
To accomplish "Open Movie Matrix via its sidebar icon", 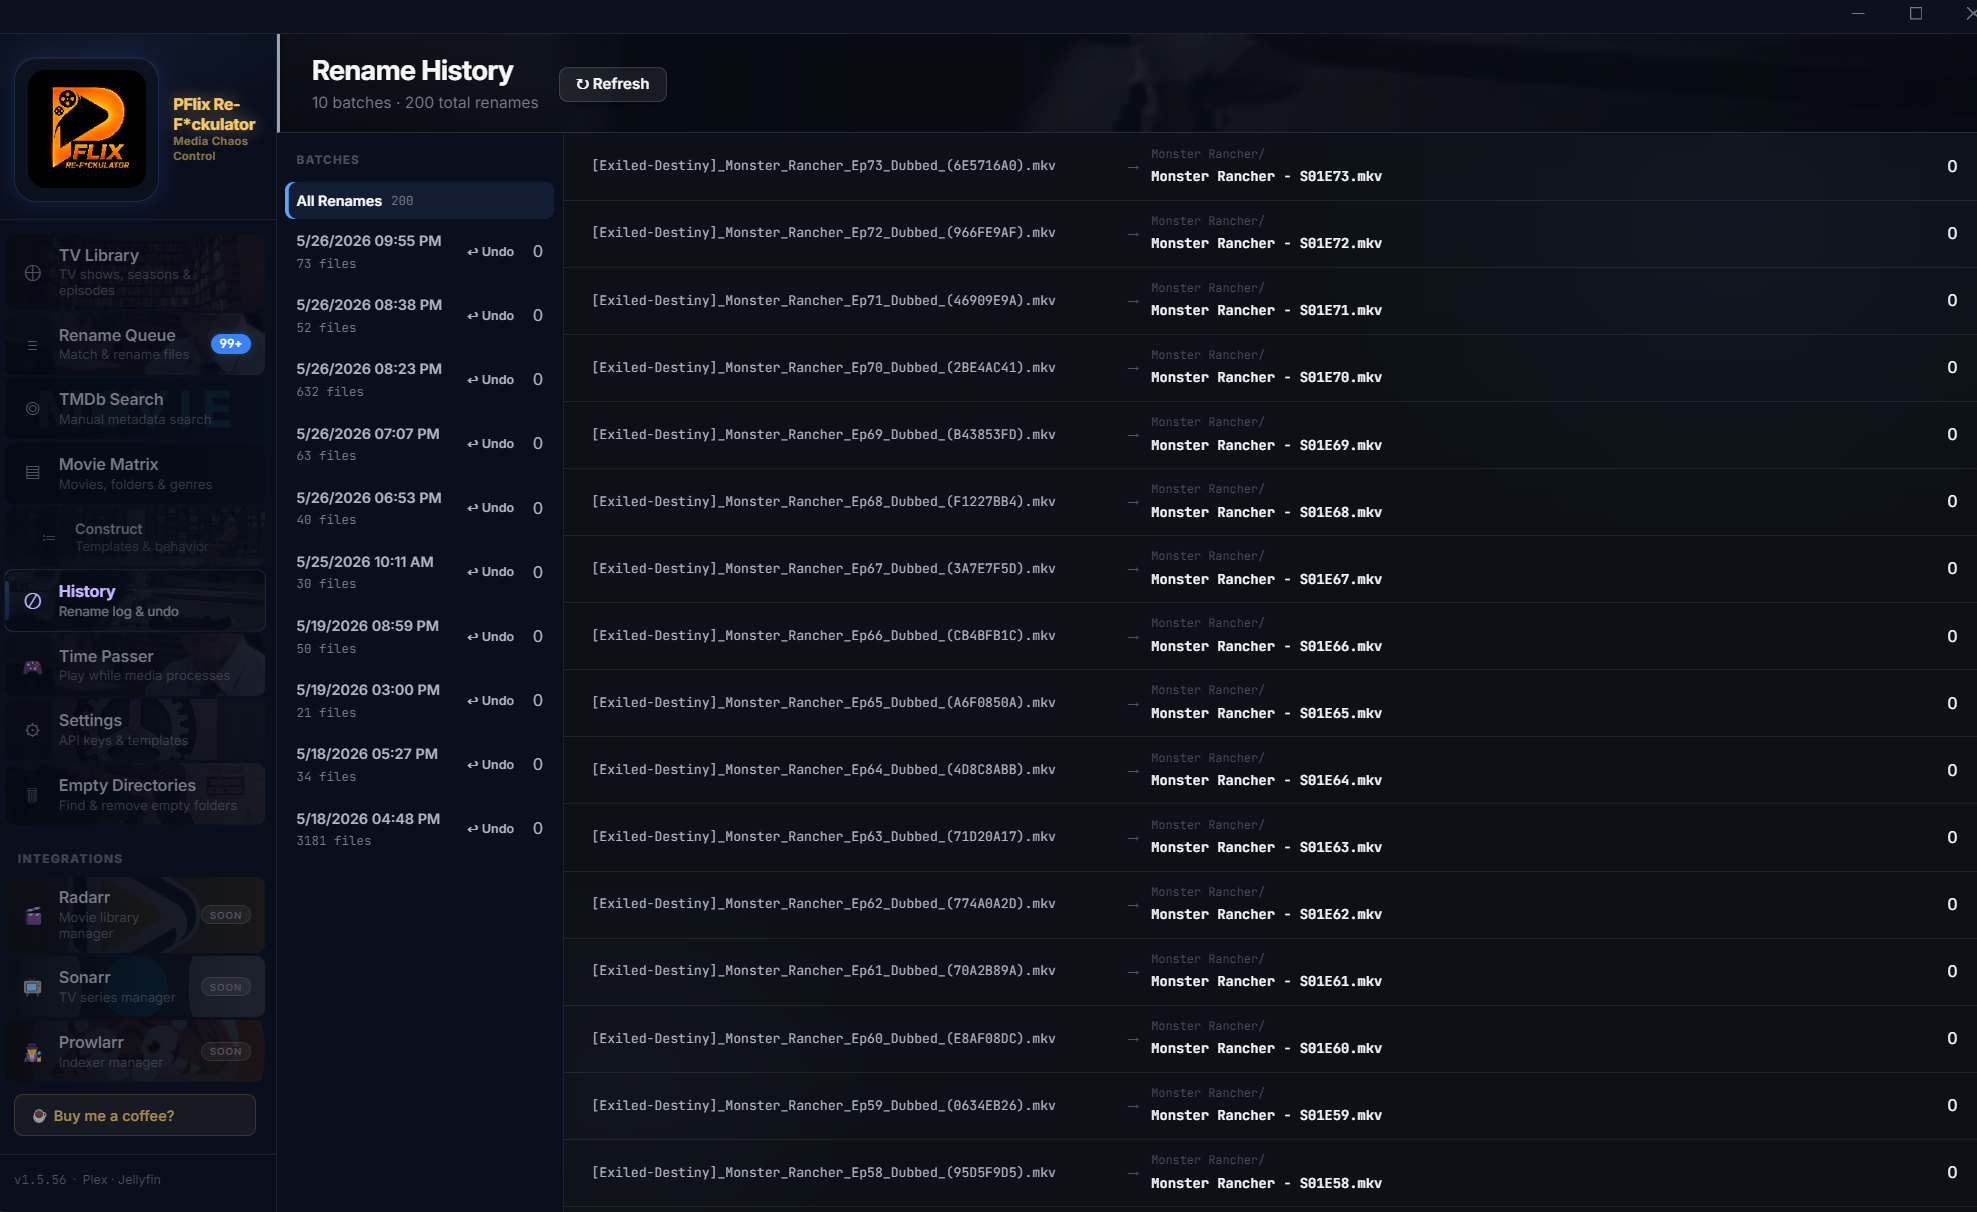I will tap(33, 473).
